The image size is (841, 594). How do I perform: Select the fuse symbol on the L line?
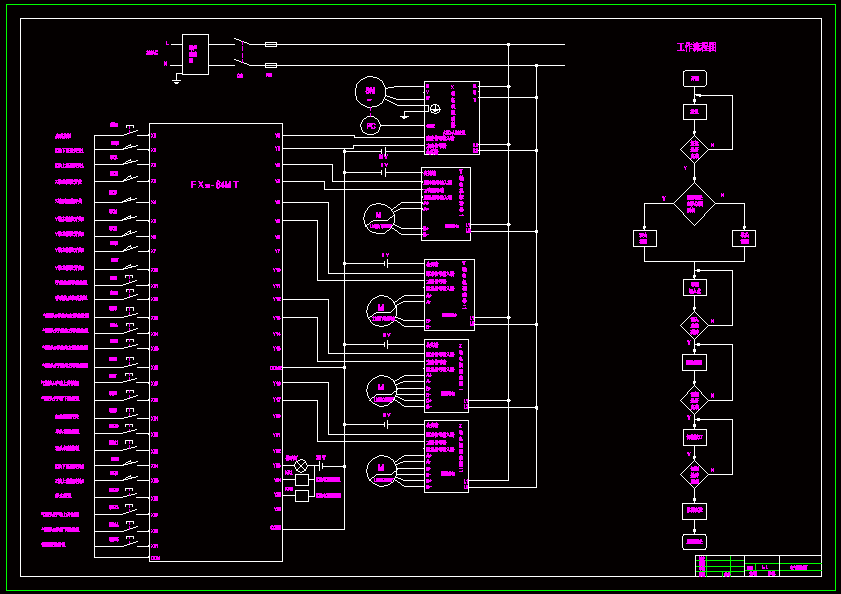(271, 45)
